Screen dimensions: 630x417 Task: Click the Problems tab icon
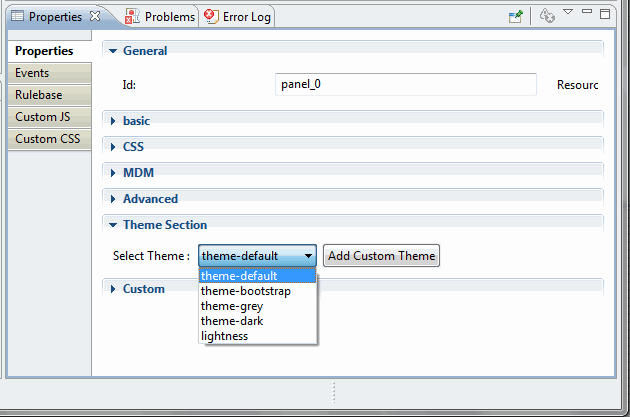pos(132,16)
